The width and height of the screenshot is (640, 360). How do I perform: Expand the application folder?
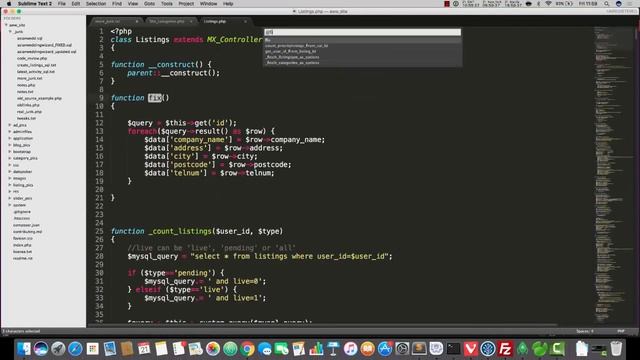pyautogui.click(x=10, y=138)
